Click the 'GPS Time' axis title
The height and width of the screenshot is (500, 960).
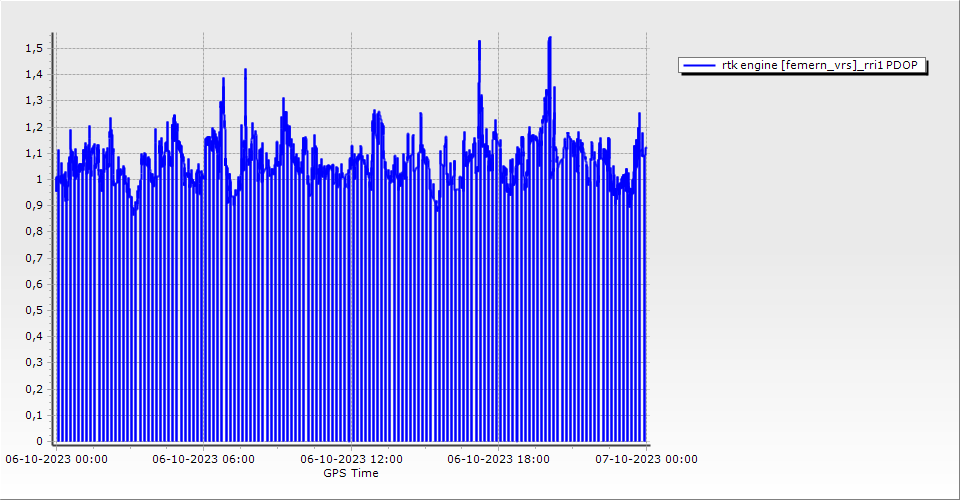coord(351,473)
